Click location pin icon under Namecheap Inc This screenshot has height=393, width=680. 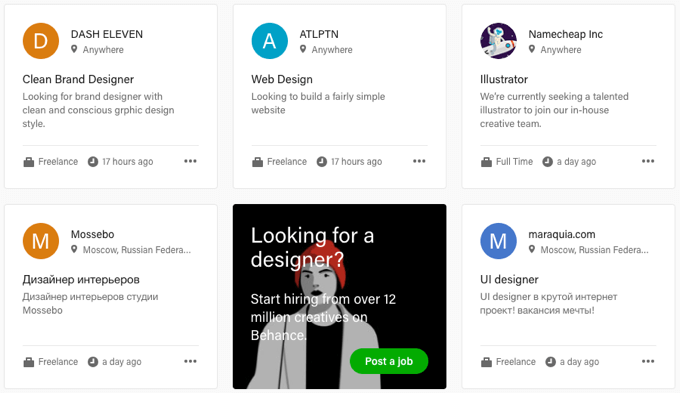pos(532,49)
